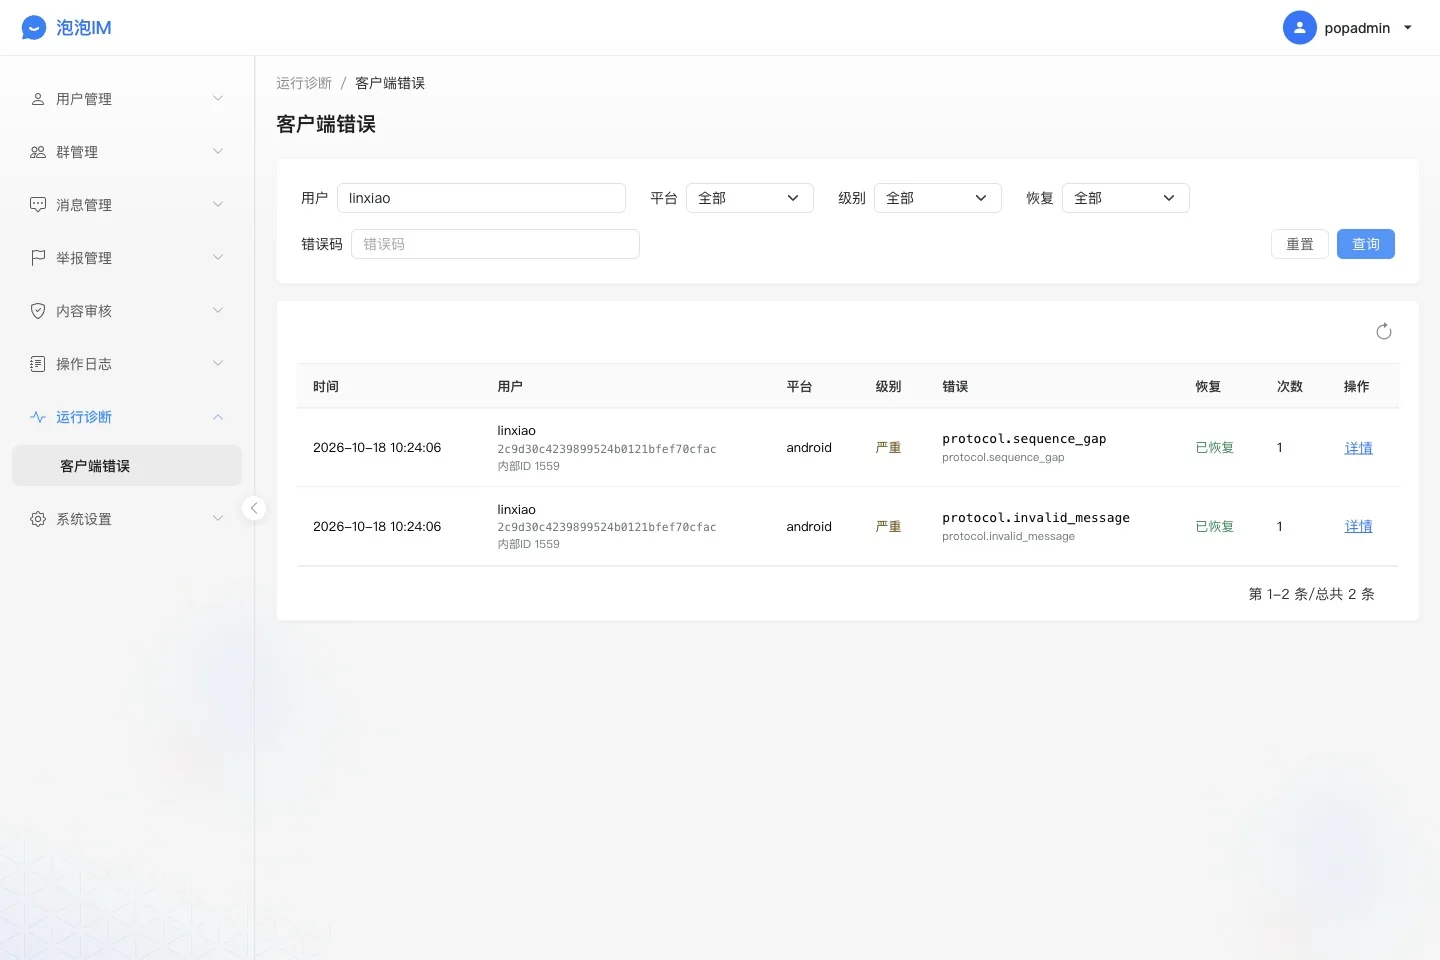
Task: Click the 时间 column header
Action: coord(326,386)
